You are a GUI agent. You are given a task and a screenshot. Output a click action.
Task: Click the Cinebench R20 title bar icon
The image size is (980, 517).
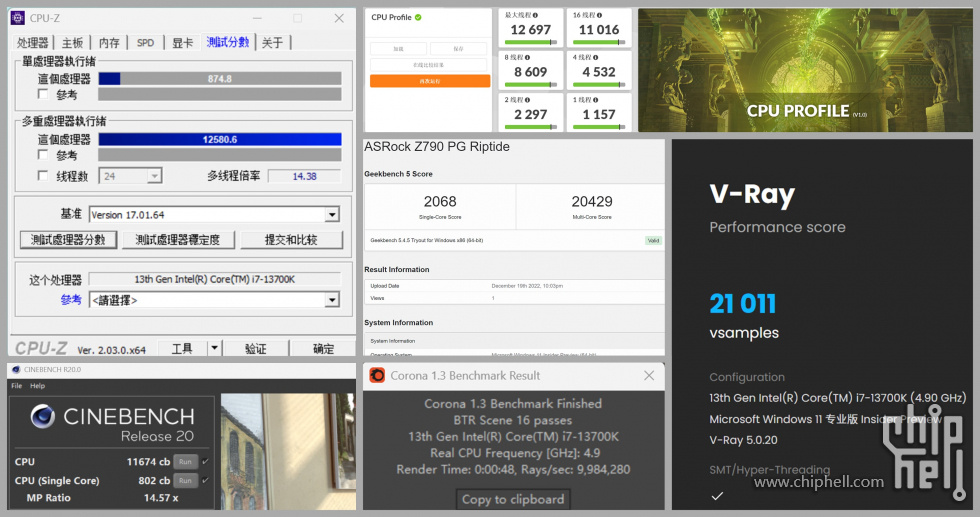click(16, 369)
